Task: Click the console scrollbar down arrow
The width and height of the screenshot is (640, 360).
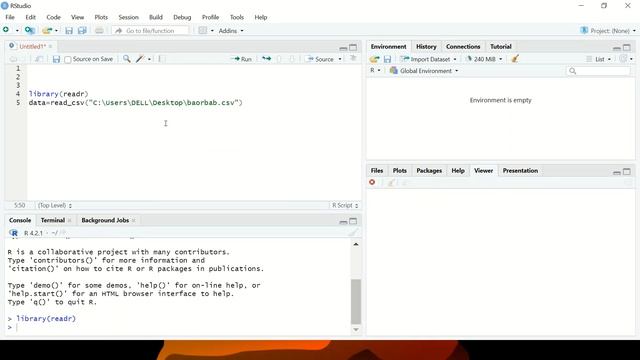Action: point(356,329)
